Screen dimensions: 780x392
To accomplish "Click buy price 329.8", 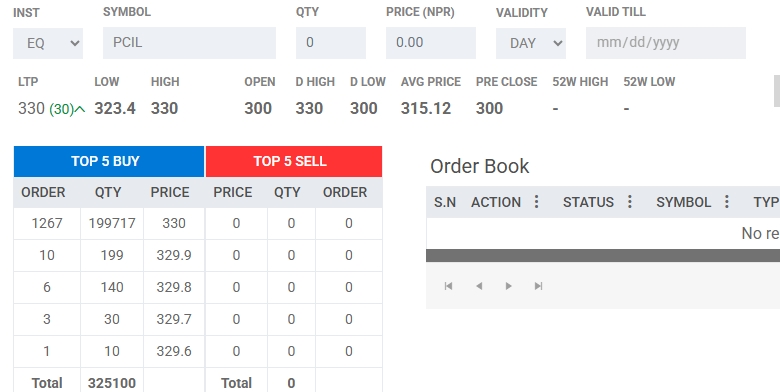I will point(174,287).
